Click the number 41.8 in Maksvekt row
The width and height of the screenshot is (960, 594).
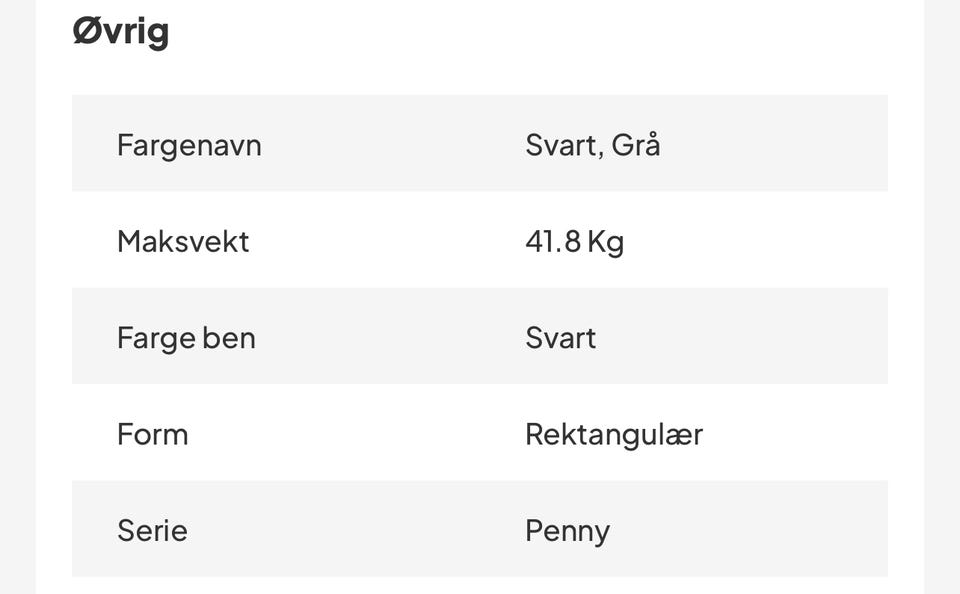[553, 241]
